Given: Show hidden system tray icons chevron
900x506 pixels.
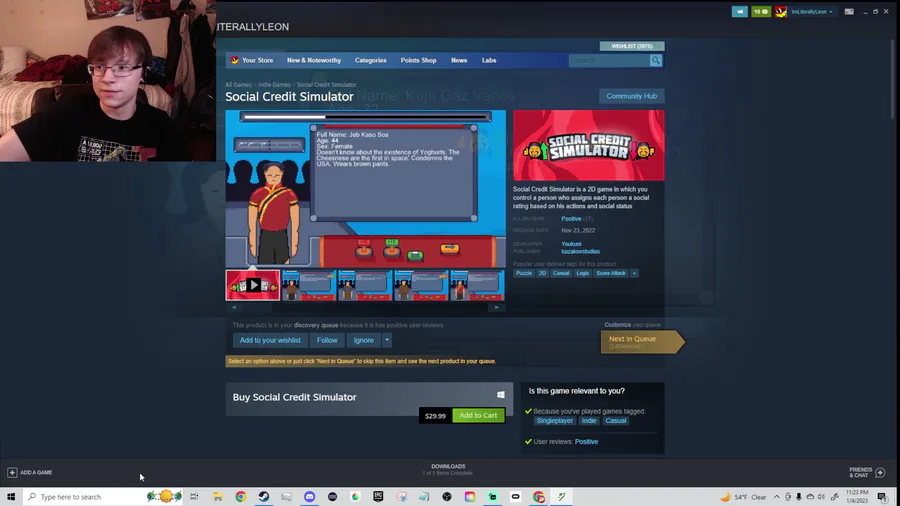Looking at the screenshot, I should coord(776,497).
